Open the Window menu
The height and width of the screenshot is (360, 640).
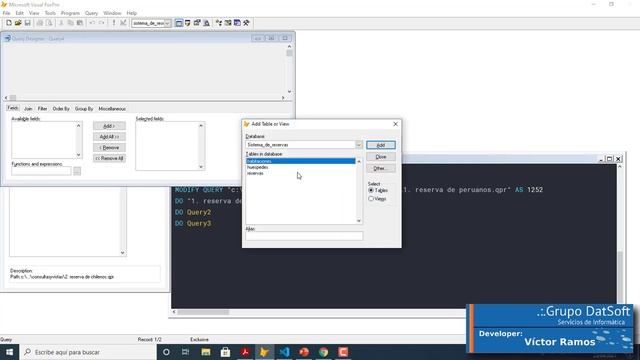point(112,13)
